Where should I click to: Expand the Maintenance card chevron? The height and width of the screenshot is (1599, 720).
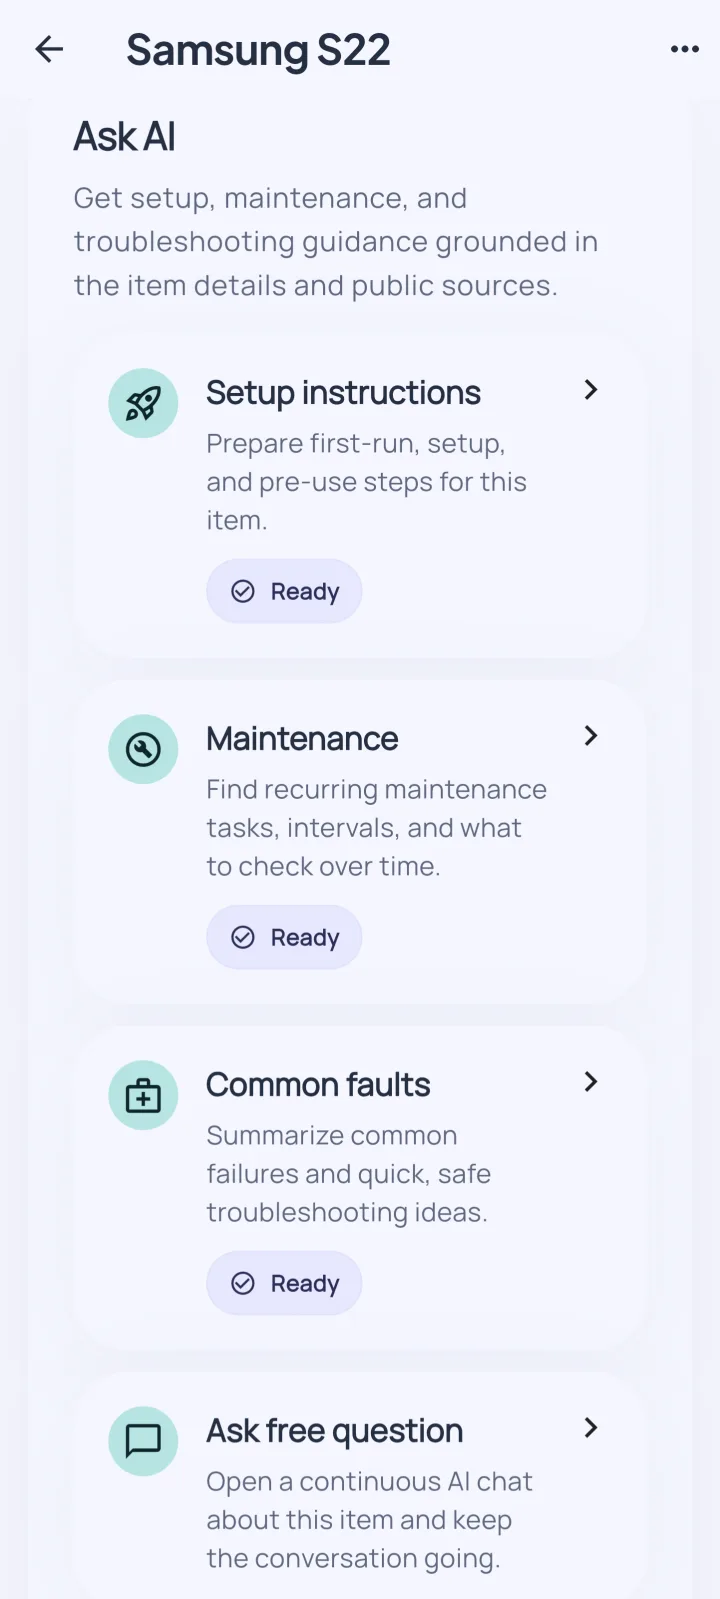[x=590, y=736]
